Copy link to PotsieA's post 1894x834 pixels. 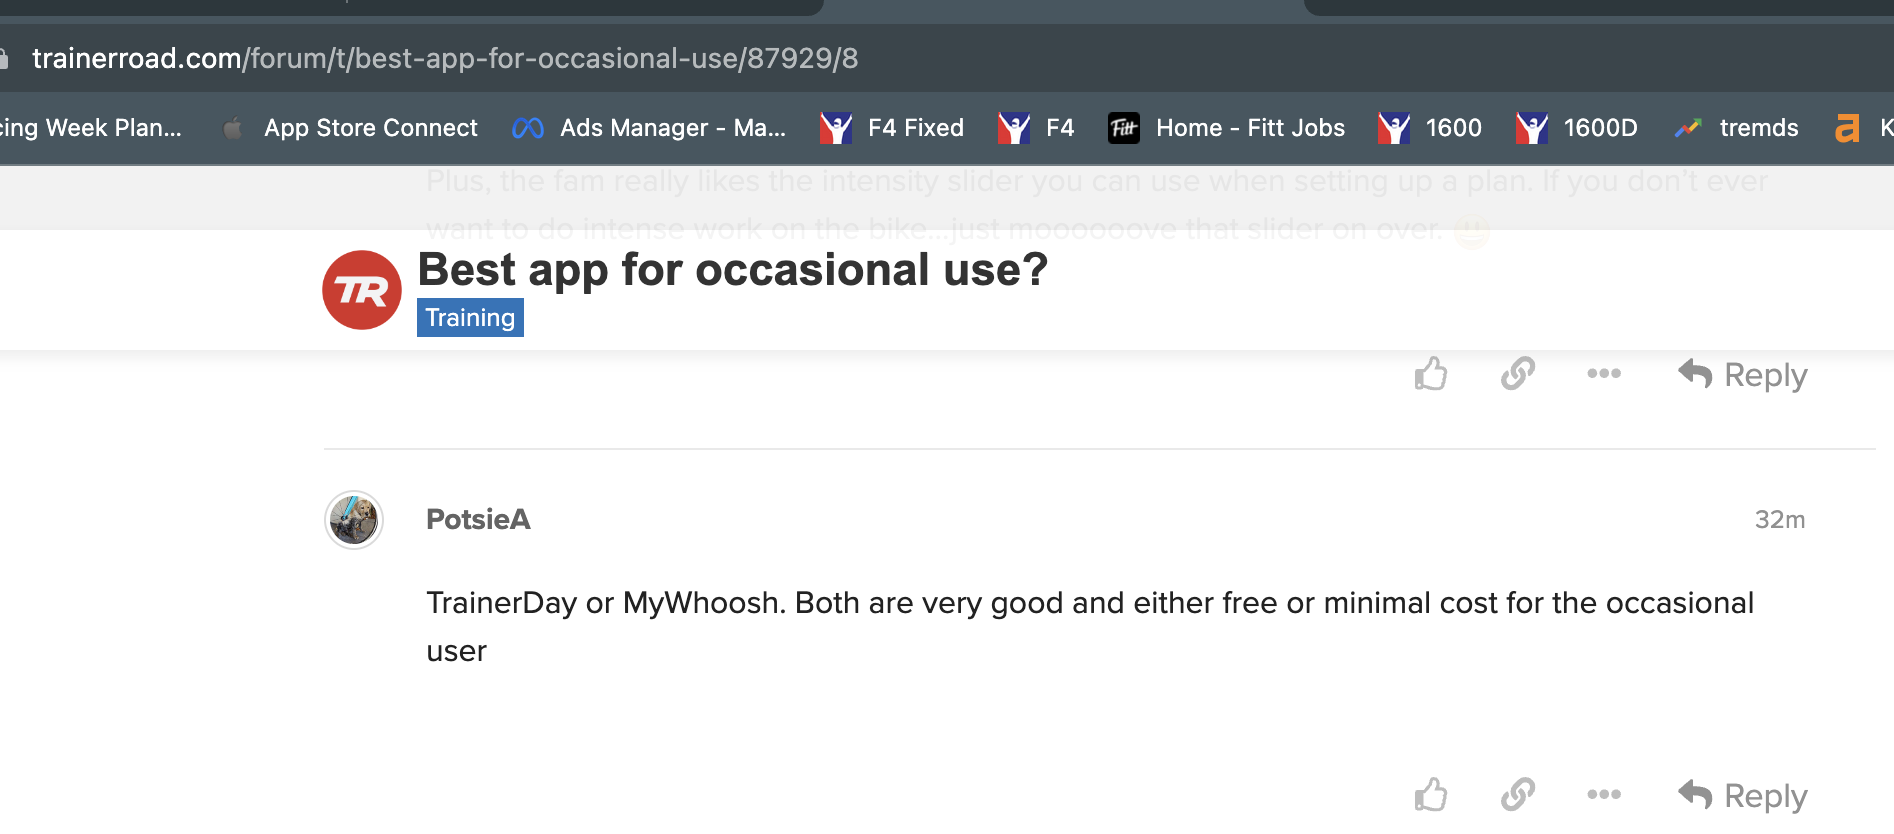point(1517,795)
